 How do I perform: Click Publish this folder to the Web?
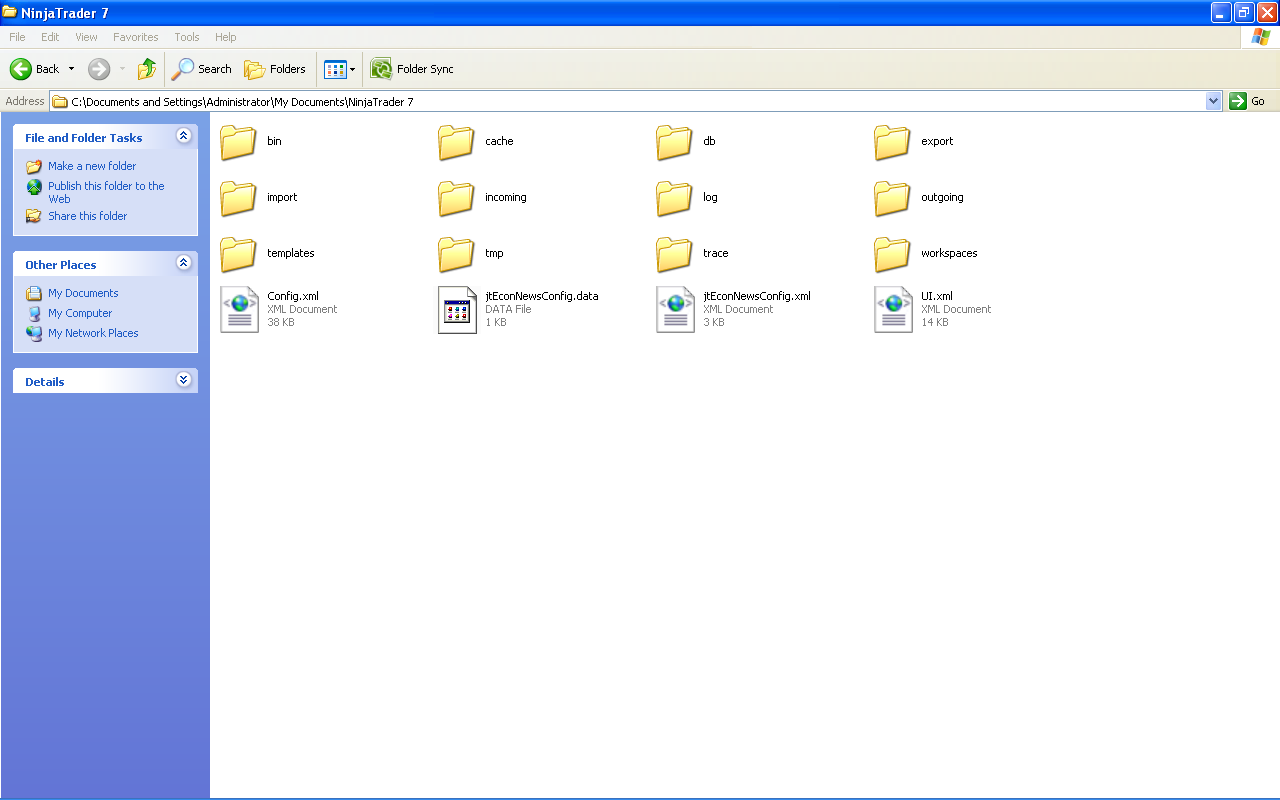click(x=106, y=192)
